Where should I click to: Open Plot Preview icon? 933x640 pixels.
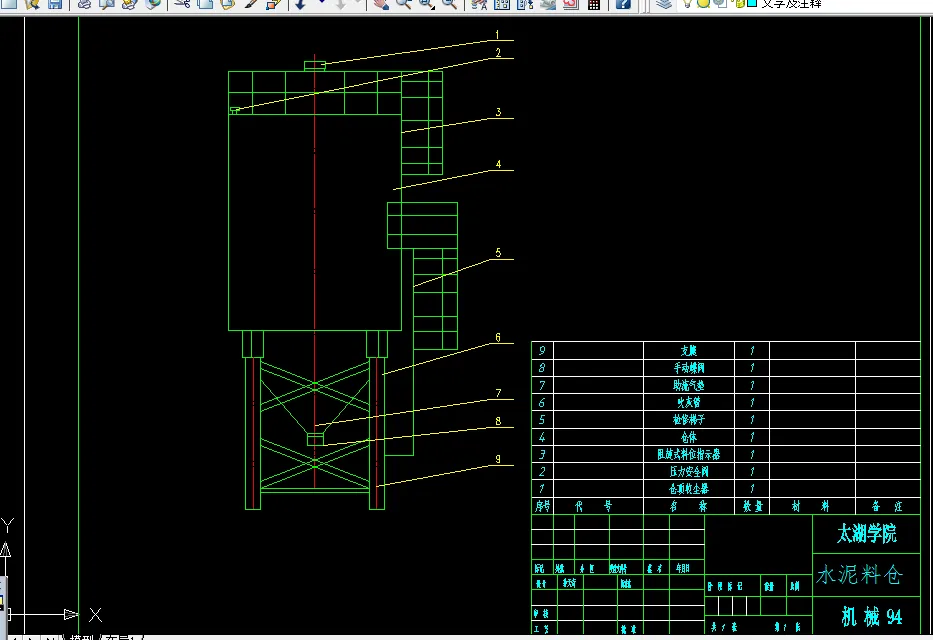coord(107,4)
